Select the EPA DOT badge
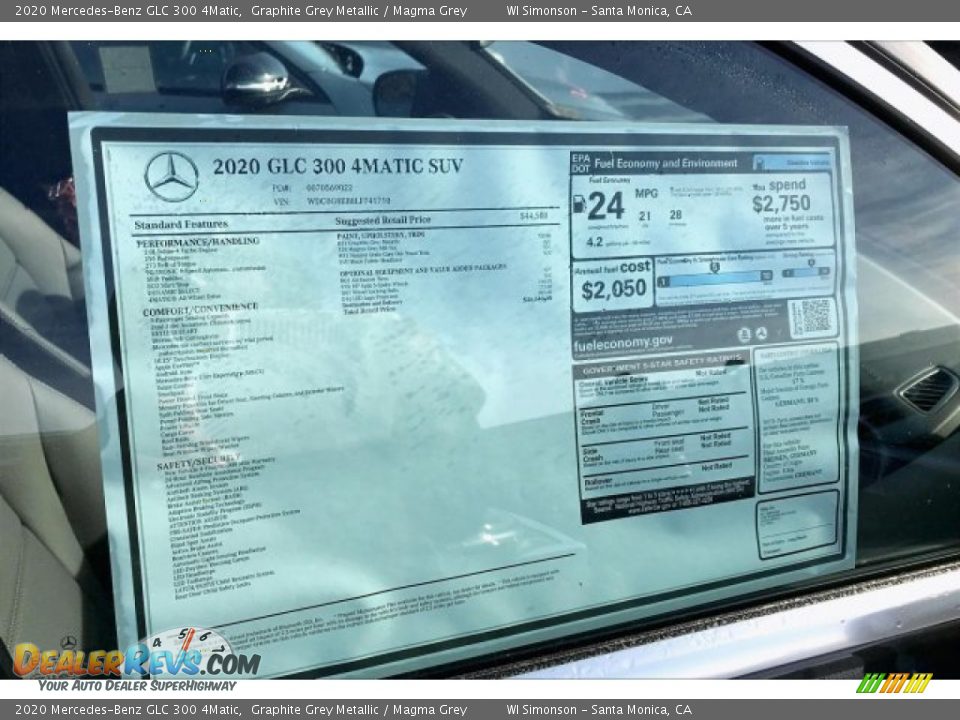Screen dimensions: 960x720 tap(580, 160)
